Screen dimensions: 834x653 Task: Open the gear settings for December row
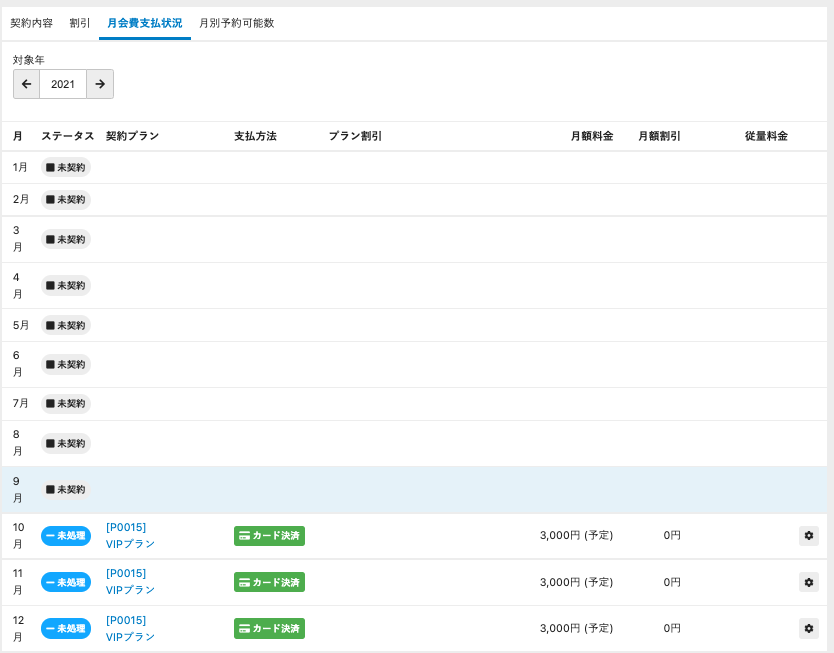pos(809,628)
